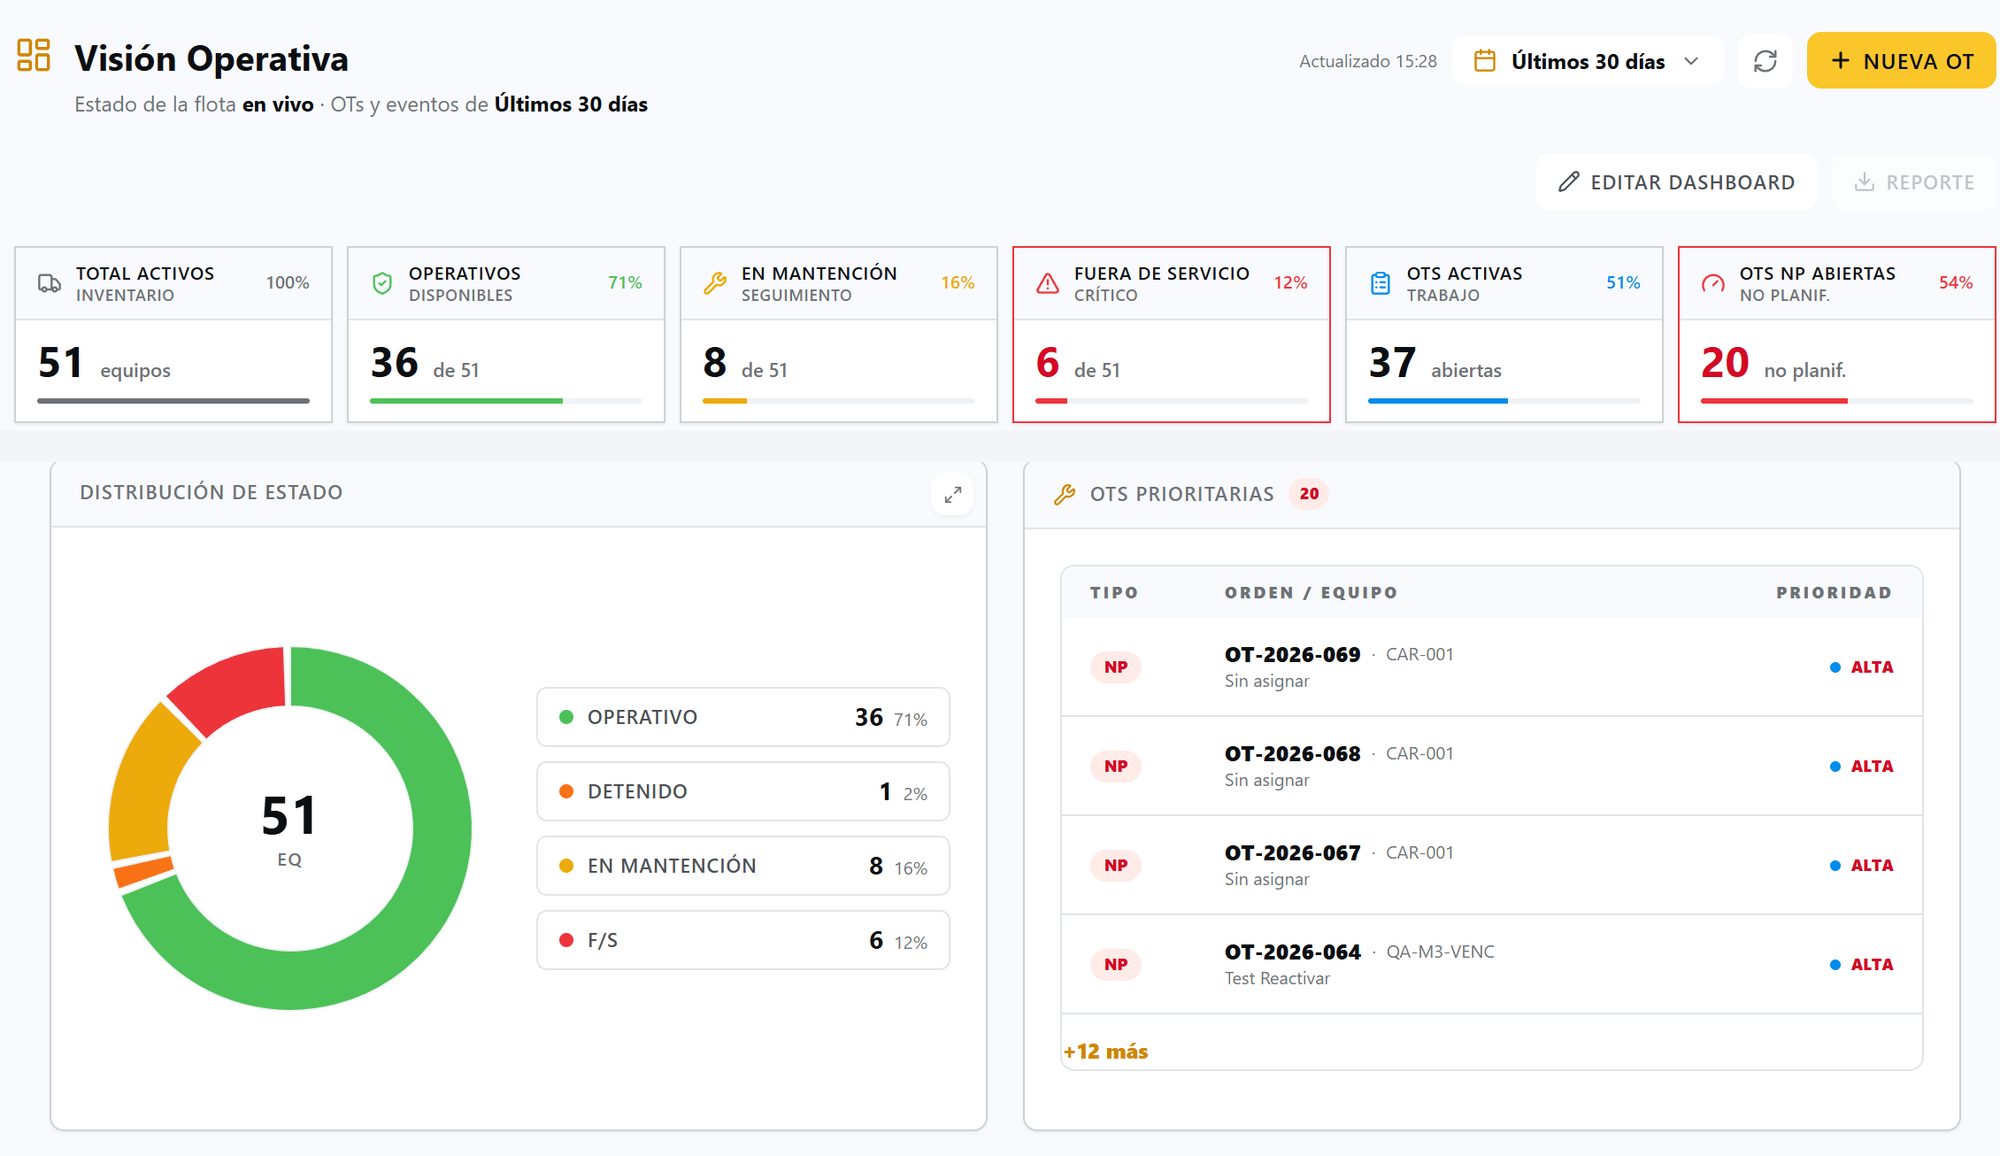Click the 36 de 51 operativos value
This screenshot has width=2000, height=1156.
pyautogui.click(x=425, y=363)
